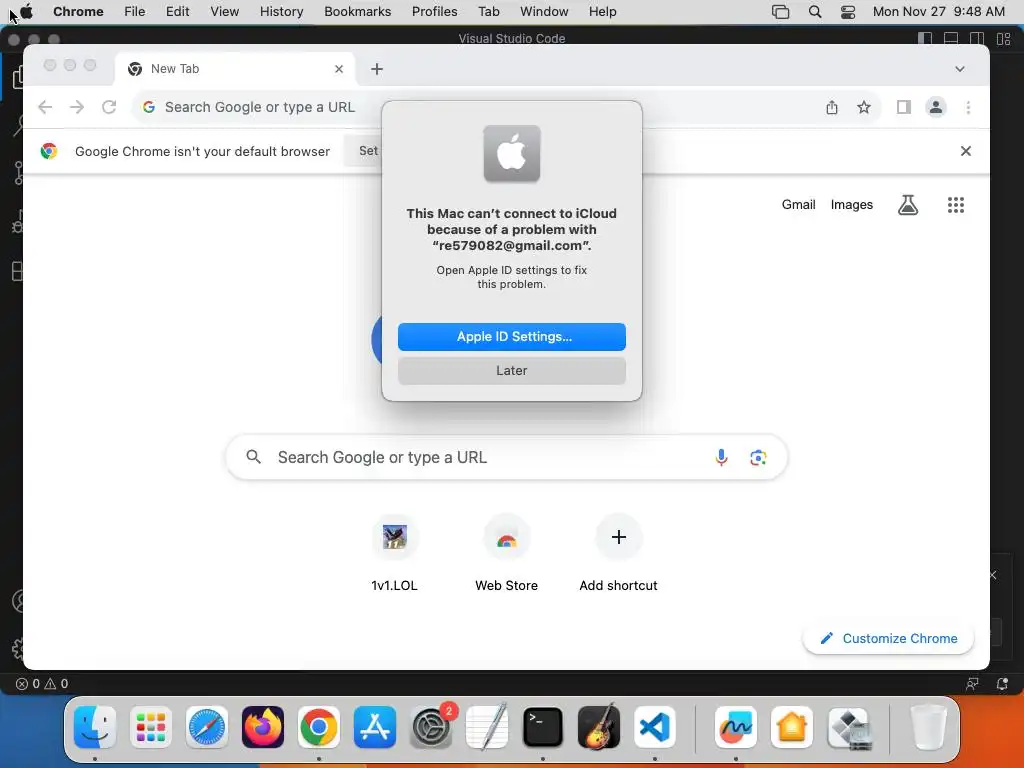This screenshot has height=768, width=1024.
Task: Open the Images link
Action: [852, 204]
